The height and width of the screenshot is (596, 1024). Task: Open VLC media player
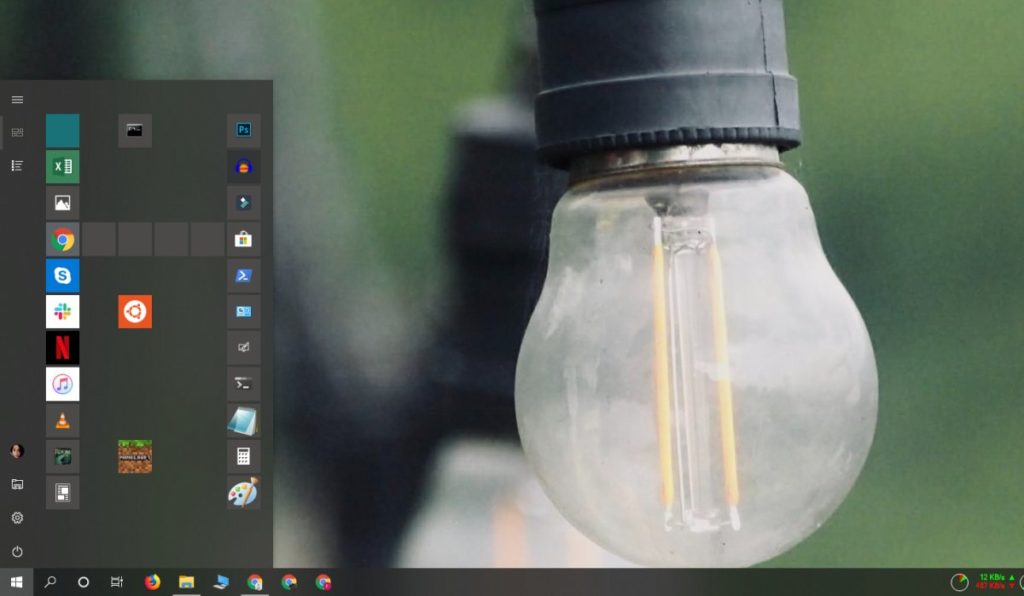(62, 420)
